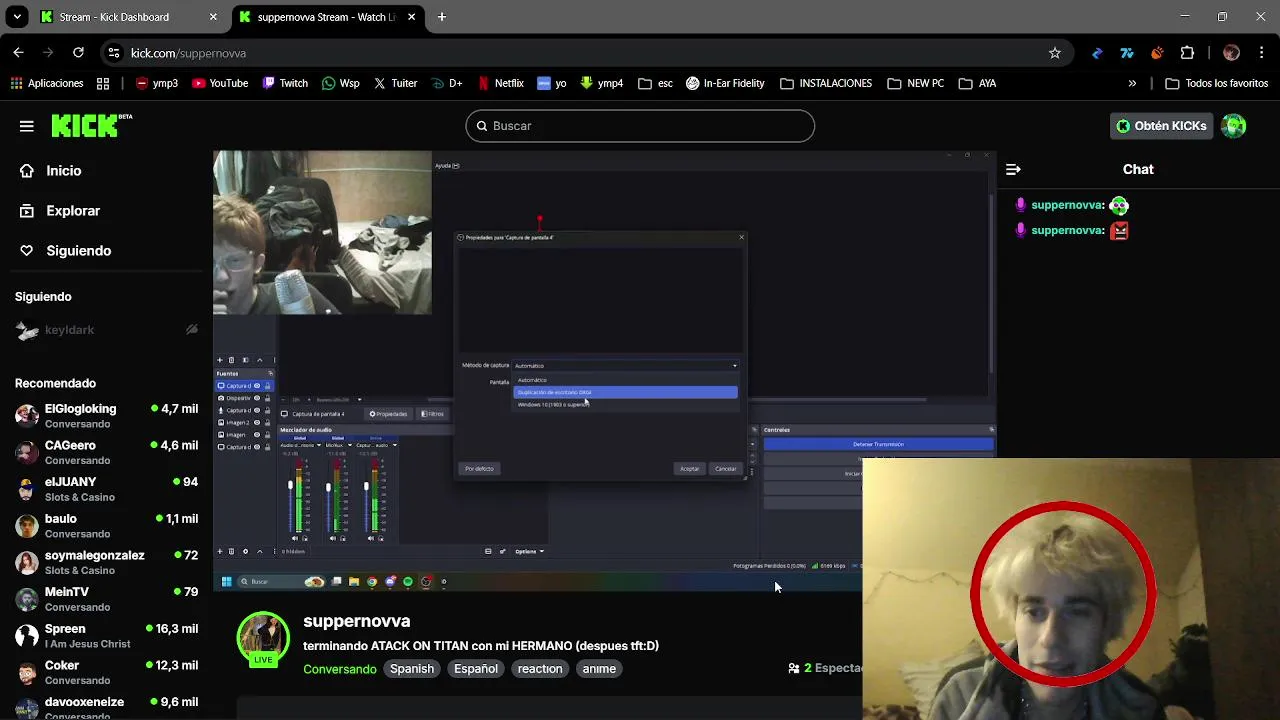Click the Detener Transmisión button
Screen dimensions: 1280x720
(x=878, y=444)
